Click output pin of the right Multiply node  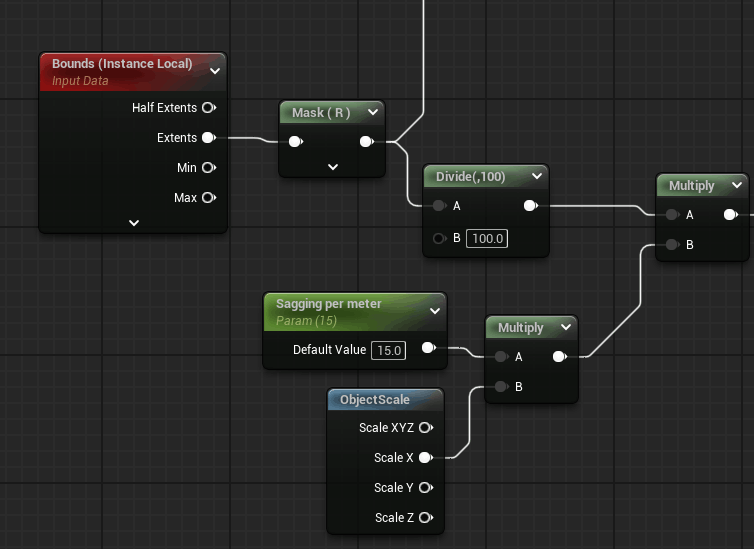pyautogui.click(x=730, y=214)
